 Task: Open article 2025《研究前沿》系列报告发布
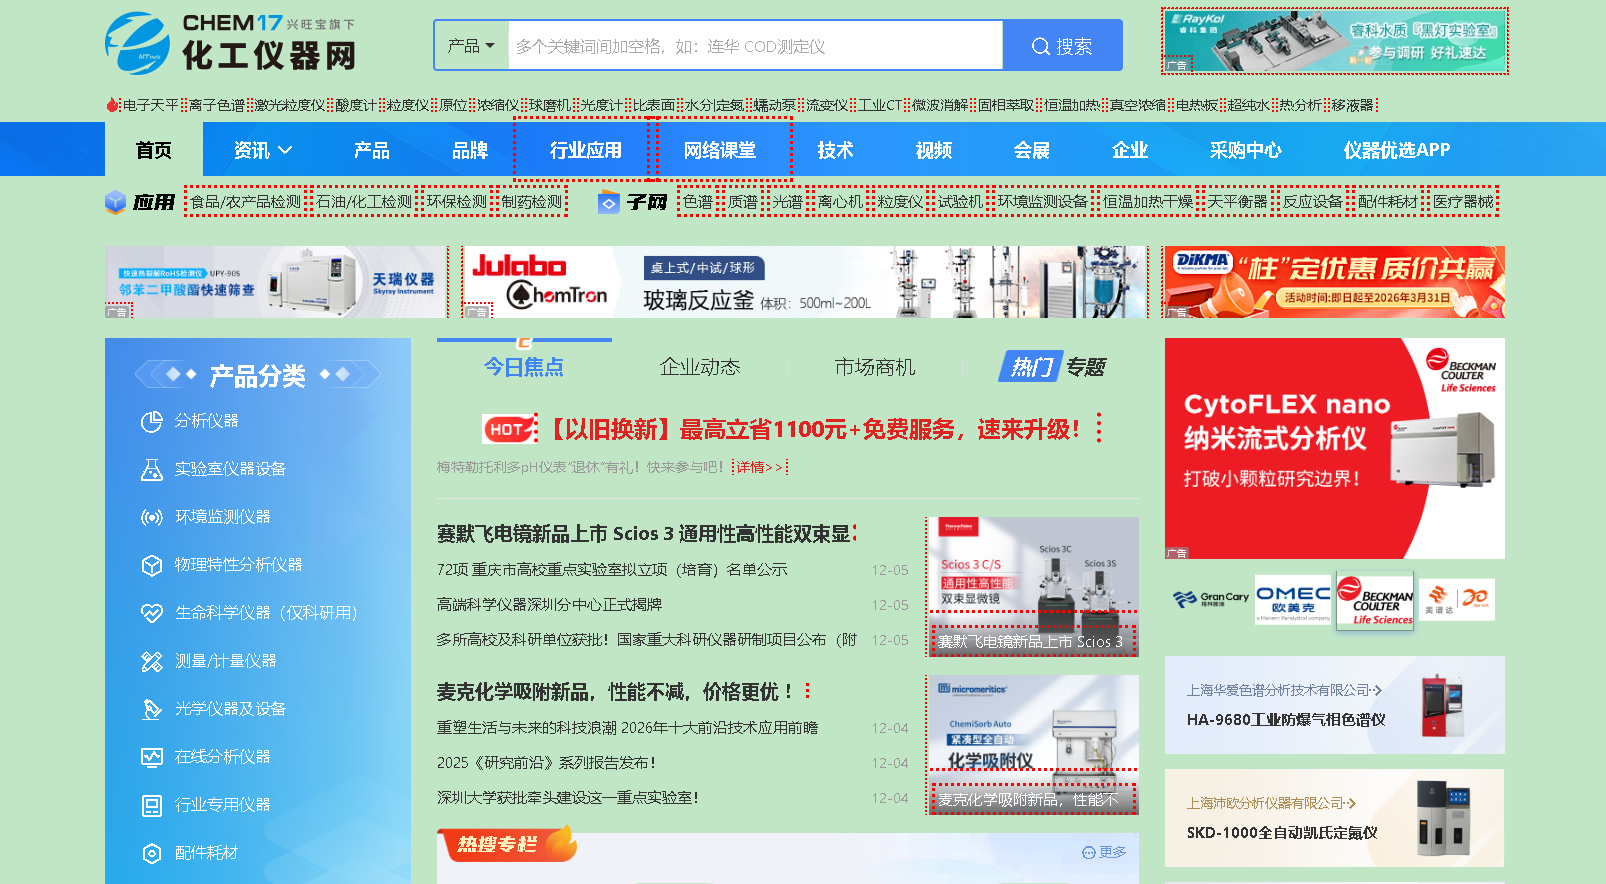[546, 763]
